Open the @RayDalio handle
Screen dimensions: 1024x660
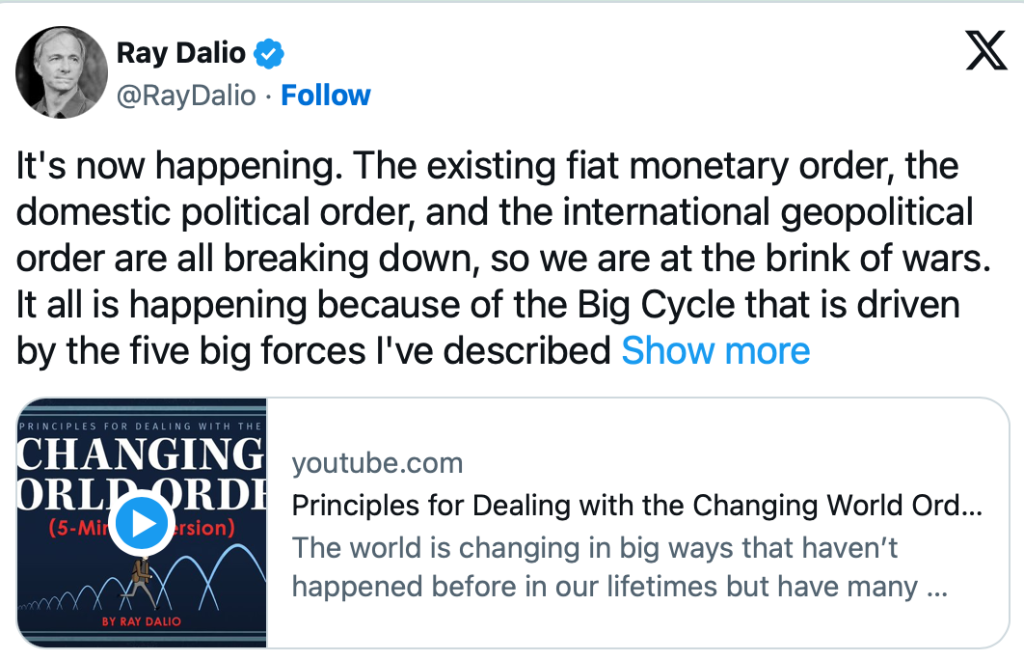tap(186, 95)
